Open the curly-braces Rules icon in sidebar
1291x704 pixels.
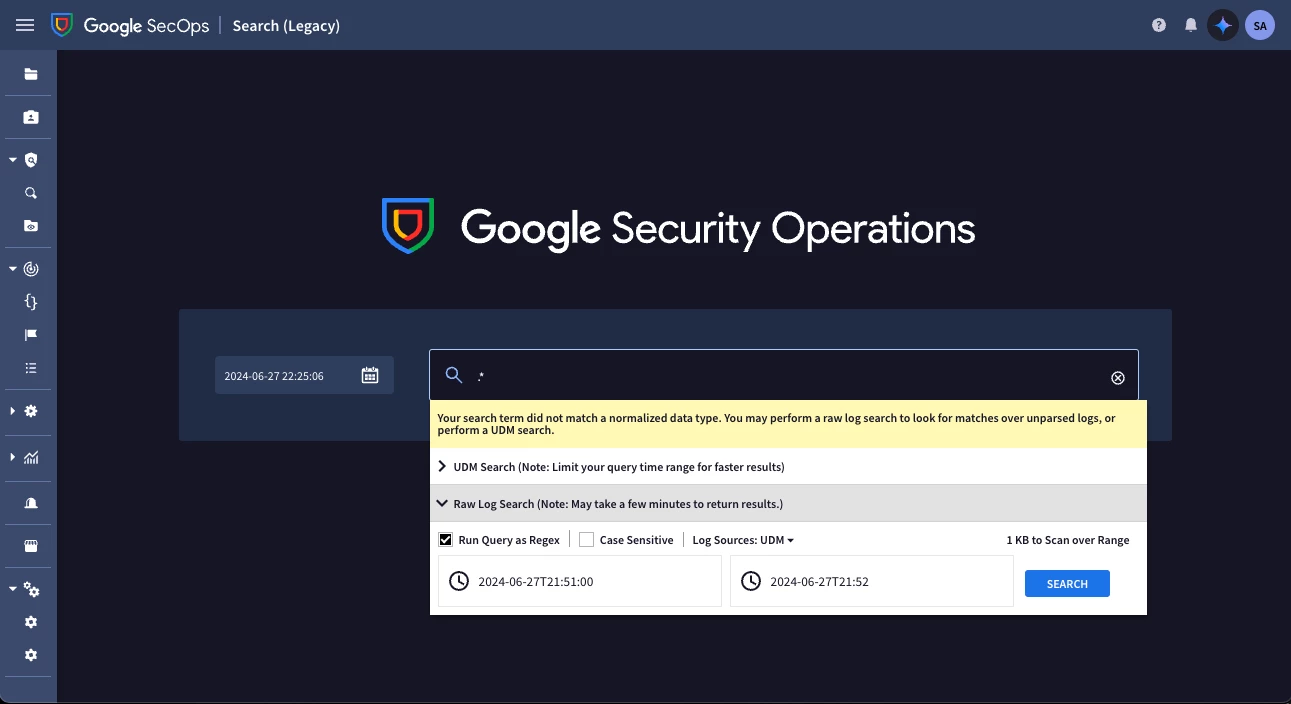tap(31, 302)
